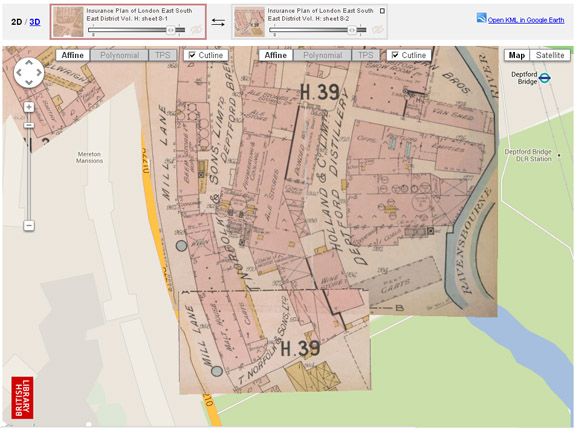
Task: Click the Deptford Bridge DLR Station label
Action: pyautogui.click(x=528, y=155)
